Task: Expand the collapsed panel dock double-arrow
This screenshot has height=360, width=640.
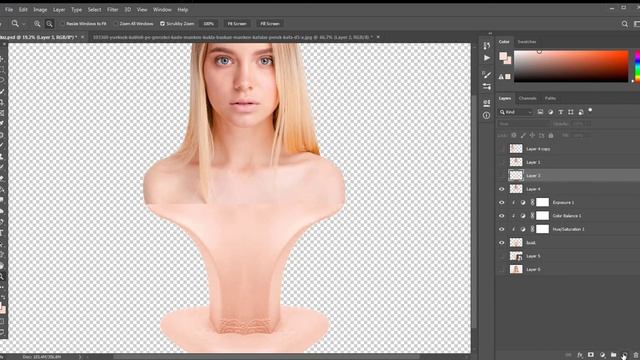Action: point(490,33)
